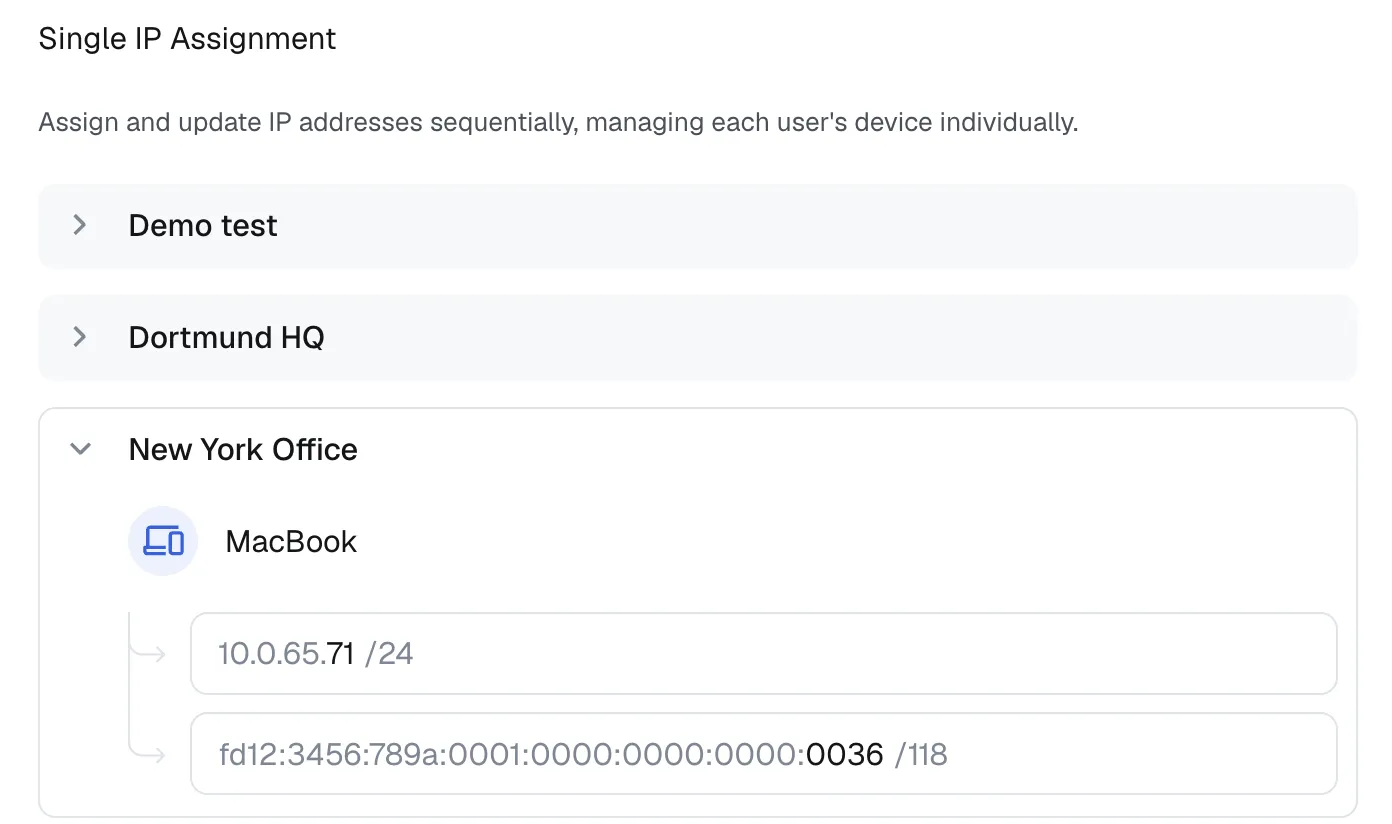This screenshot has width=1392, height=824.
Task: Click the laptop symbol in New York Office
Action: click(x=163, y=541)
